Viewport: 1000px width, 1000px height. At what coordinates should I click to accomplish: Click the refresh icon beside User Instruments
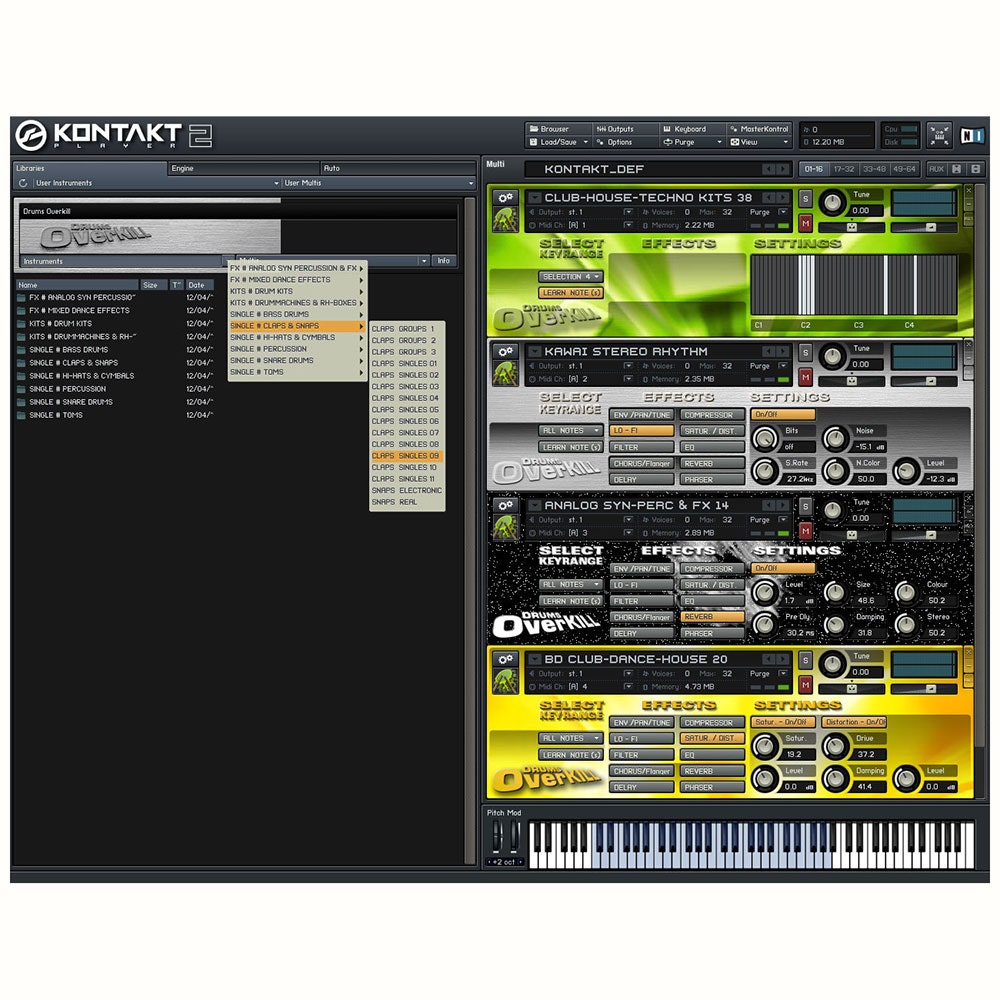(24, 183)
